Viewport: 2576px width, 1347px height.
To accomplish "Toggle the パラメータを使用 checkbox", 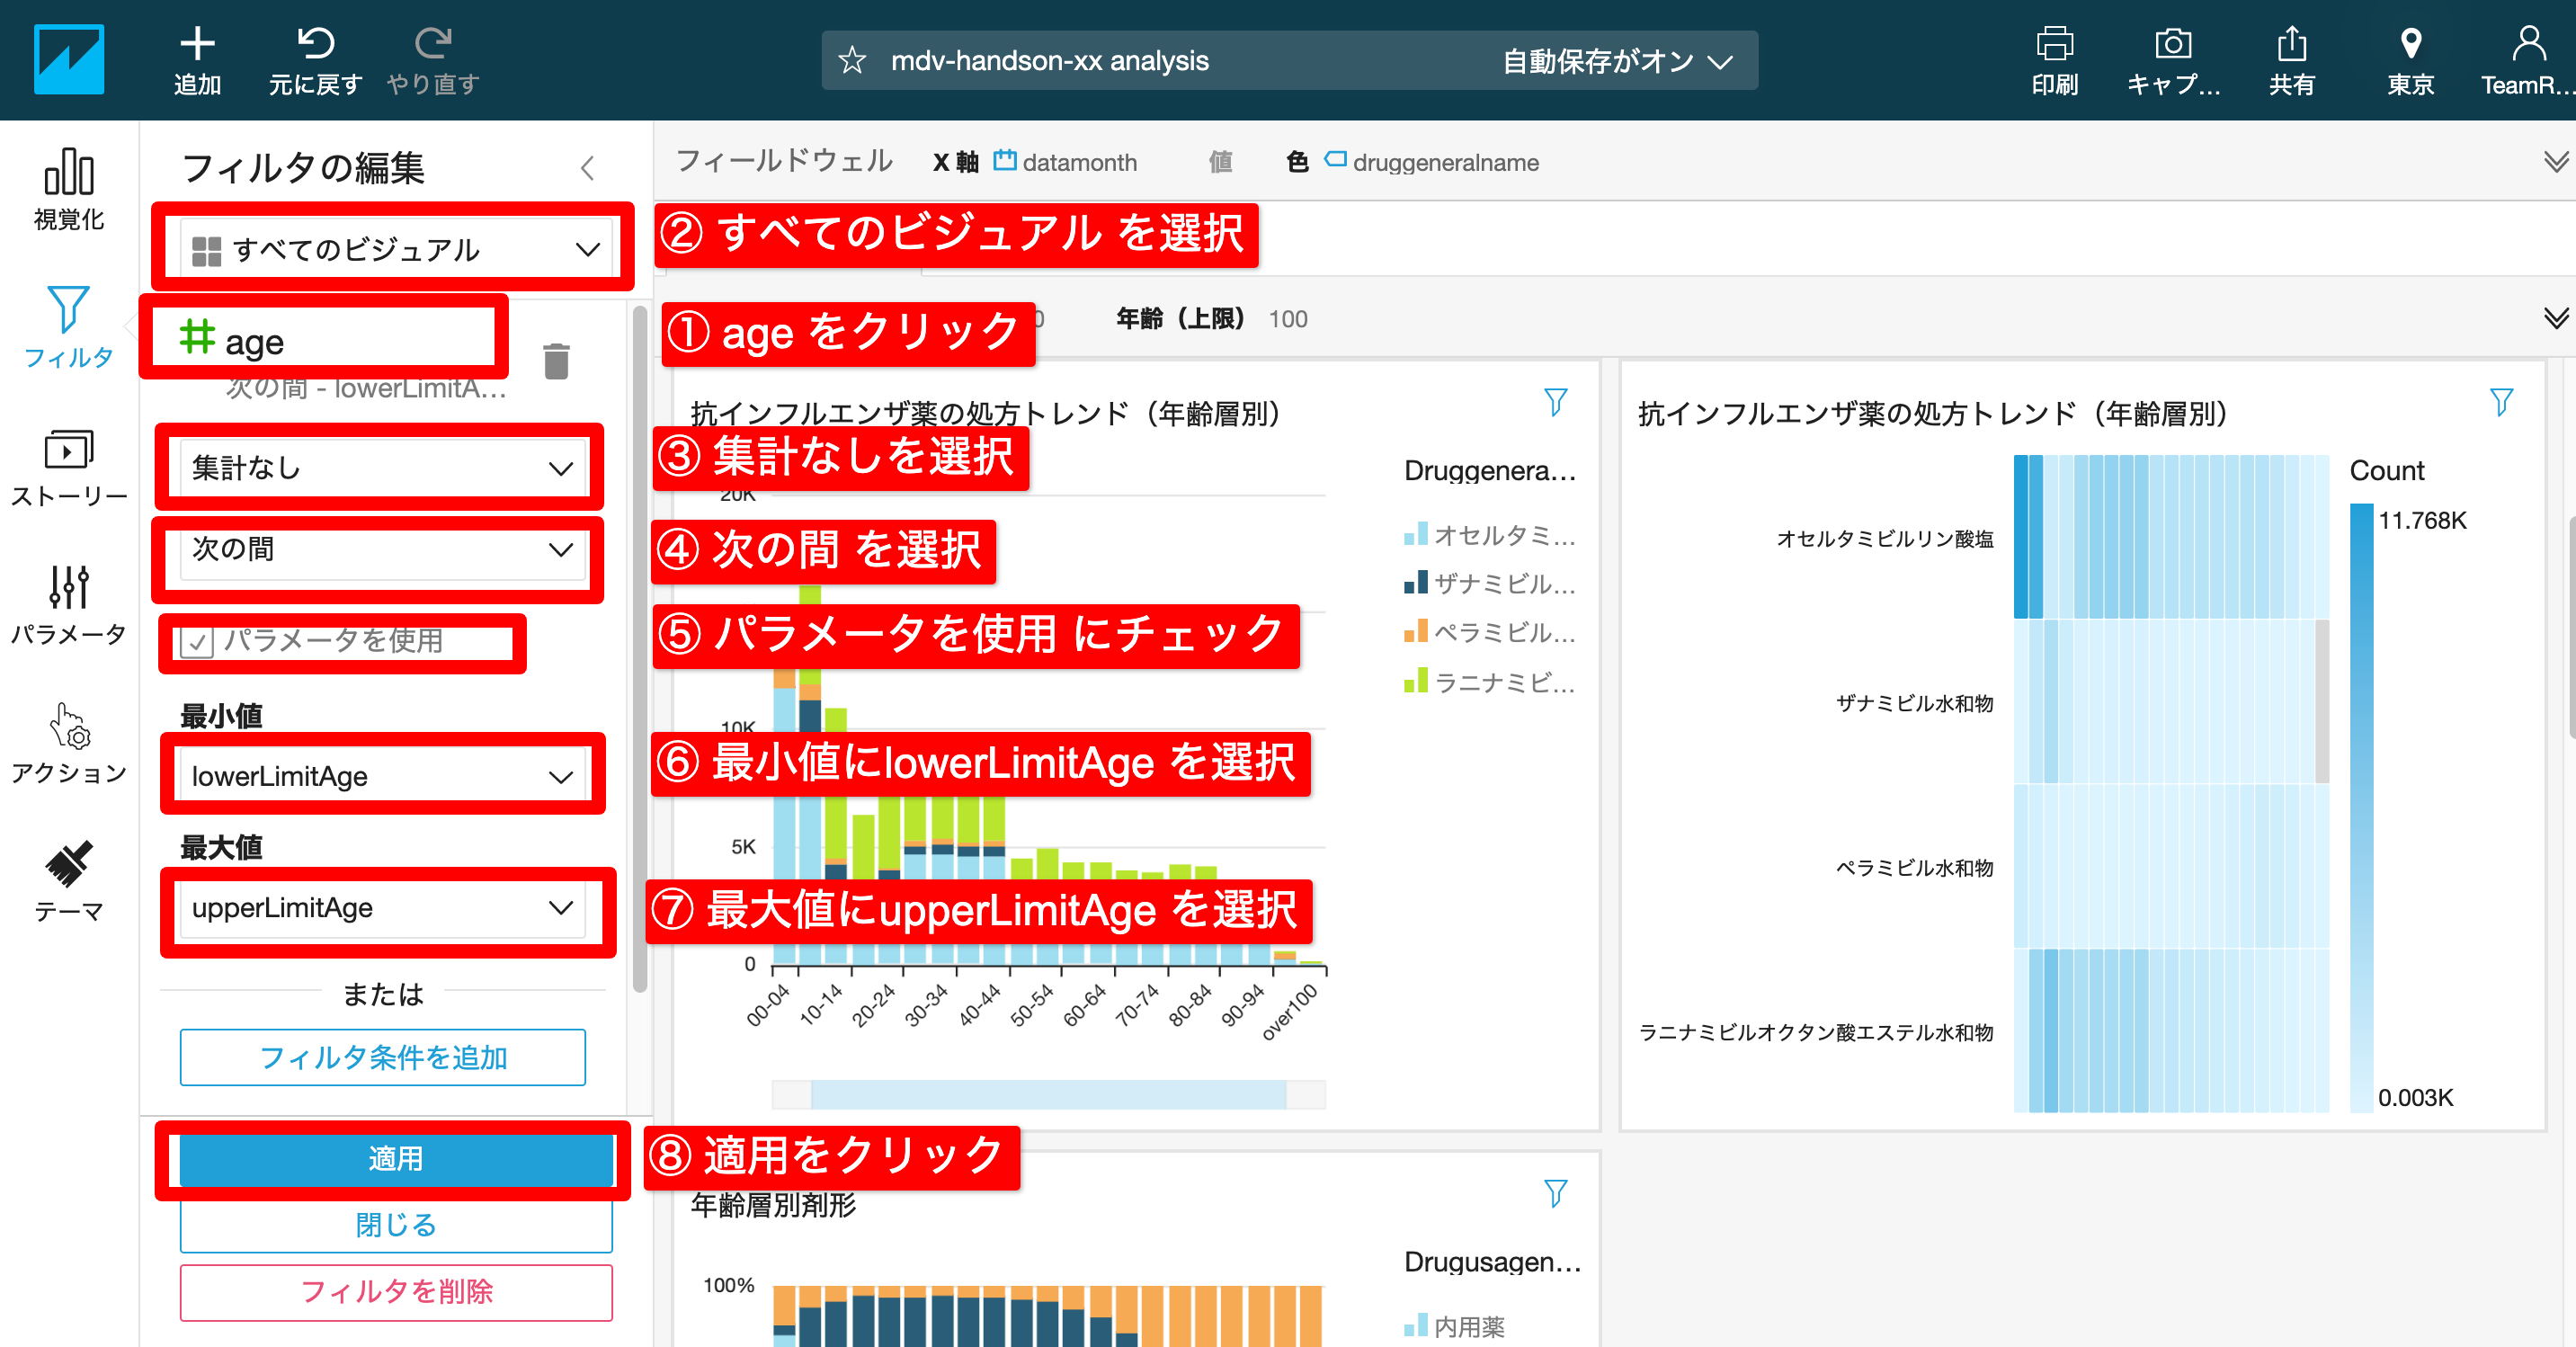I will point(197,642).
